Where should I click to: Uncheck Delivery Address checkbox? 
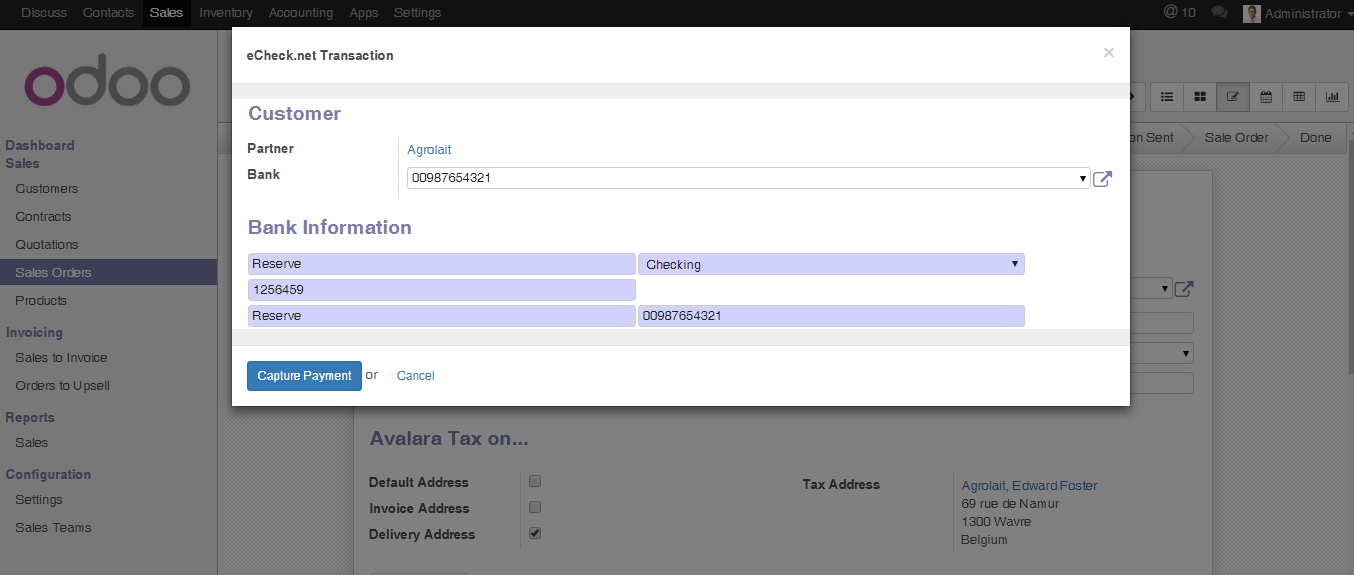point(535,533)
